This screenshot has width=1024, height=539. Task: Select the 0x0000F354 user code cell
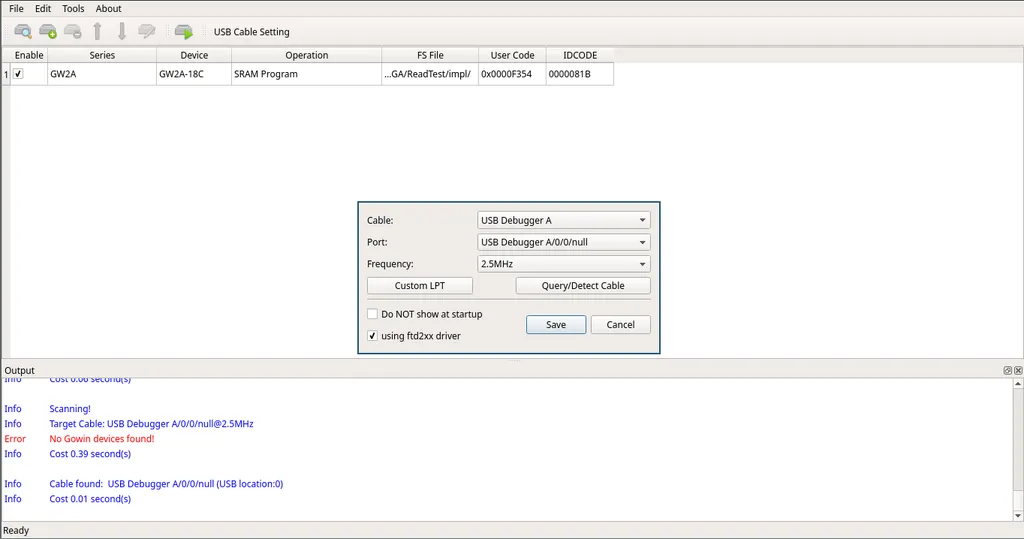click(513, 74)
